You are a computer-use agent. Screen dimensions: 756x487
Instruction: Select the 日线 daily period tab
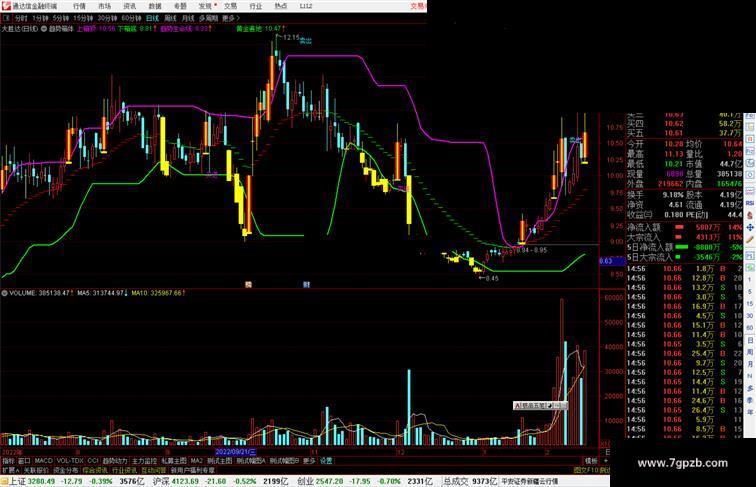[x=152, y=18]
